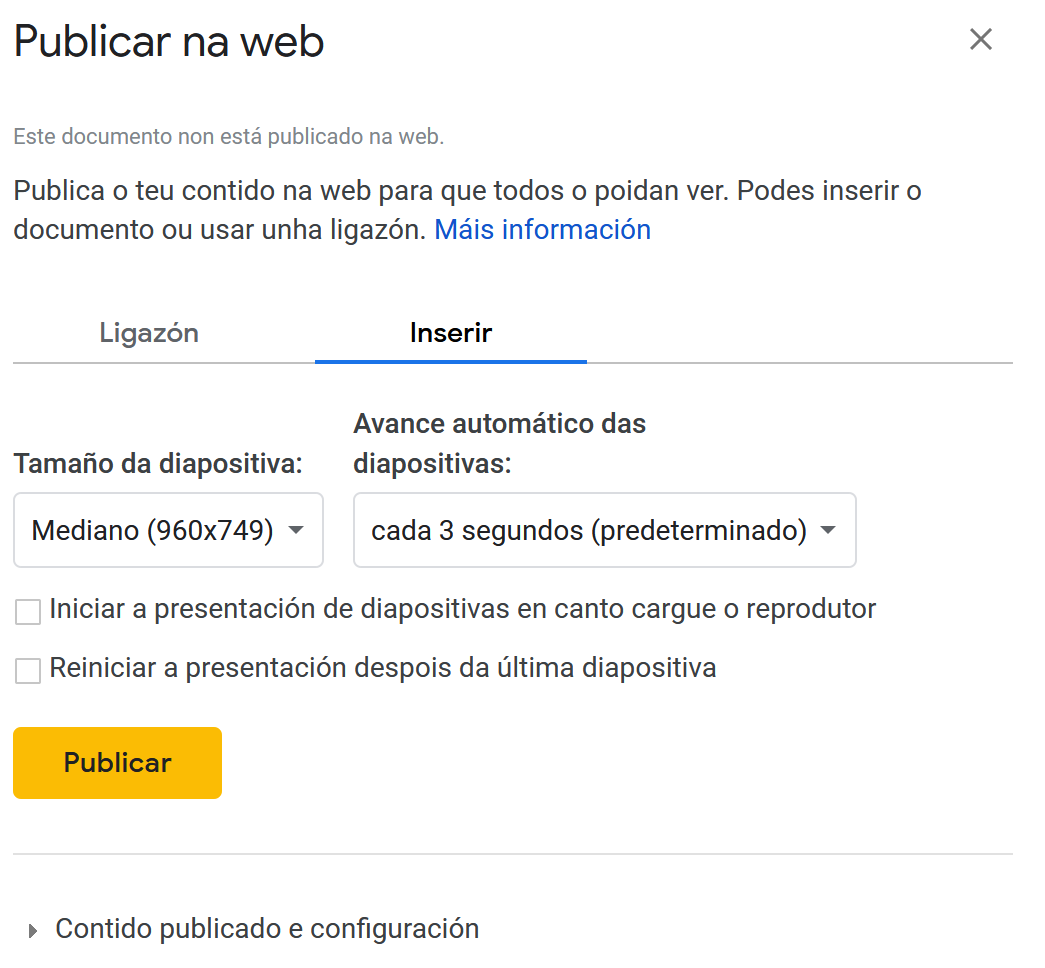The height and width of the screenshot is (968, 1045).
Task: Enable the Iniciar a presentación checkbox
Action: tap(28, 611)
